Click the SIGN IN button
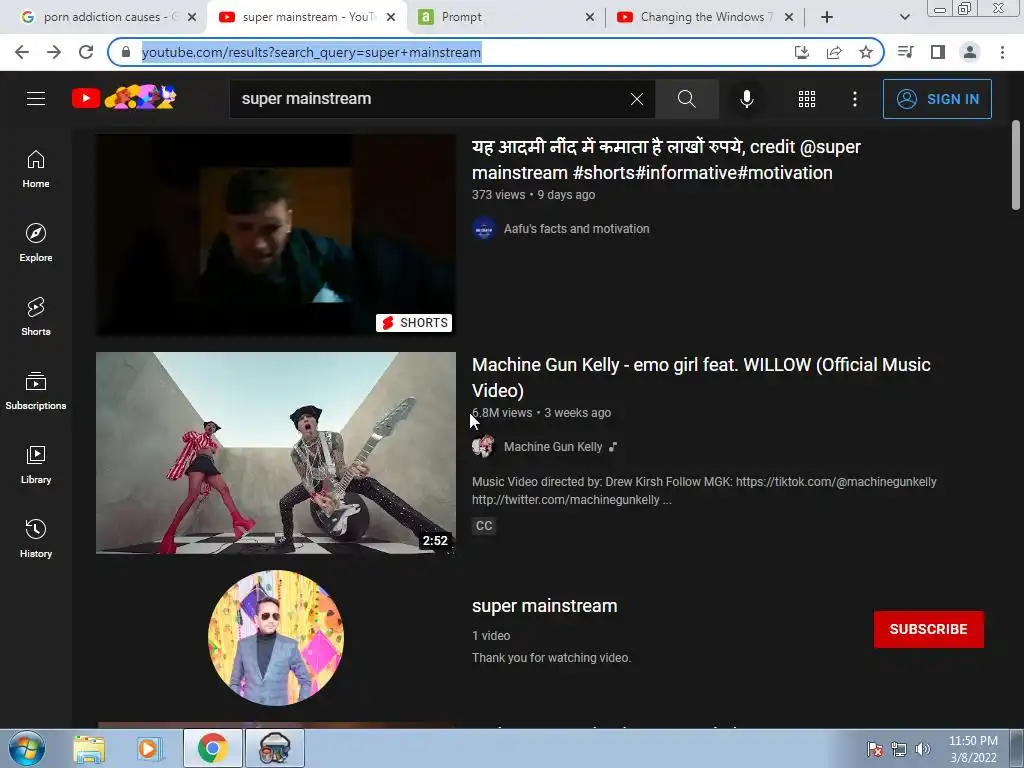The image size is (1024, 768). [x=937, y=99]
